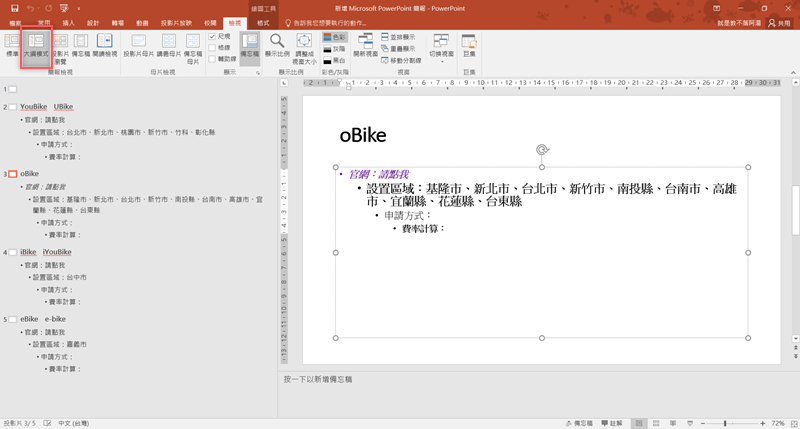
Task: Enable the 格線 gridlines checkbox
Action: 213,47
